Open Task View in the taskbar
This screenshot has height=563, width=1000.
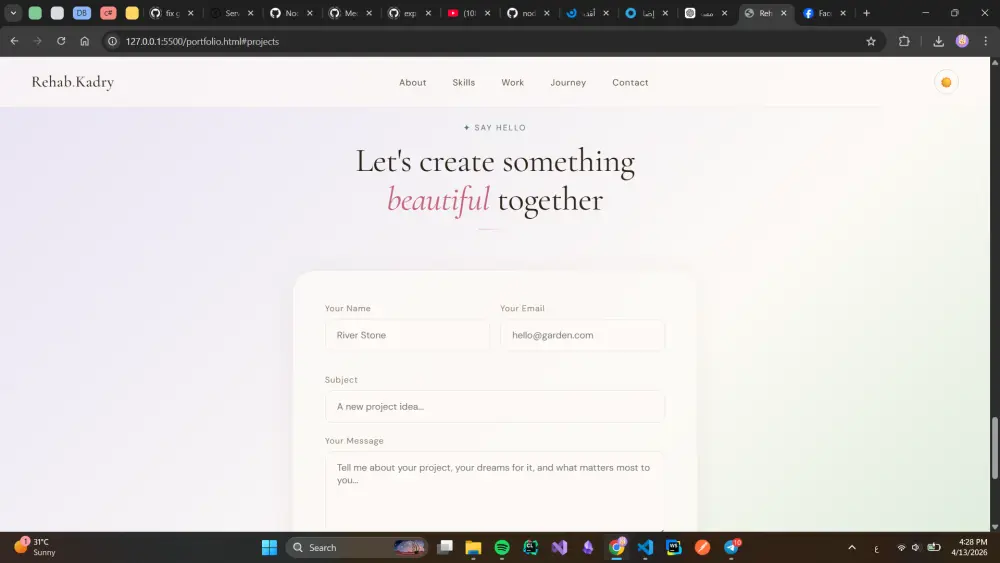pyautogui.click(x=445, y=547)
